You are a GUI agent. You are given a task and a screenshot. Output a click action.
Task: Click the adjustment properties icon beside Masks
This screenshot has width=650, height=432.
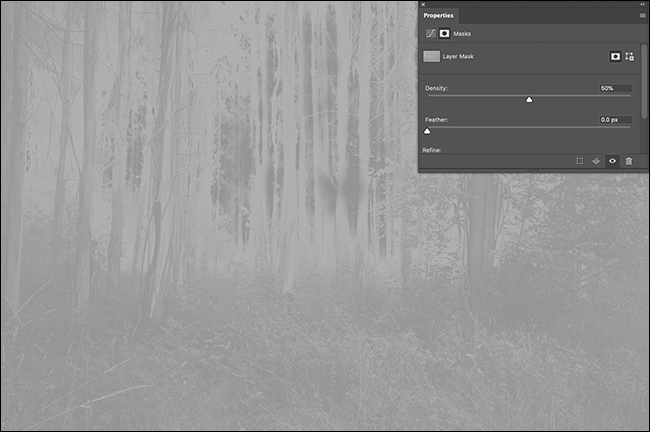tap(431, 33)
